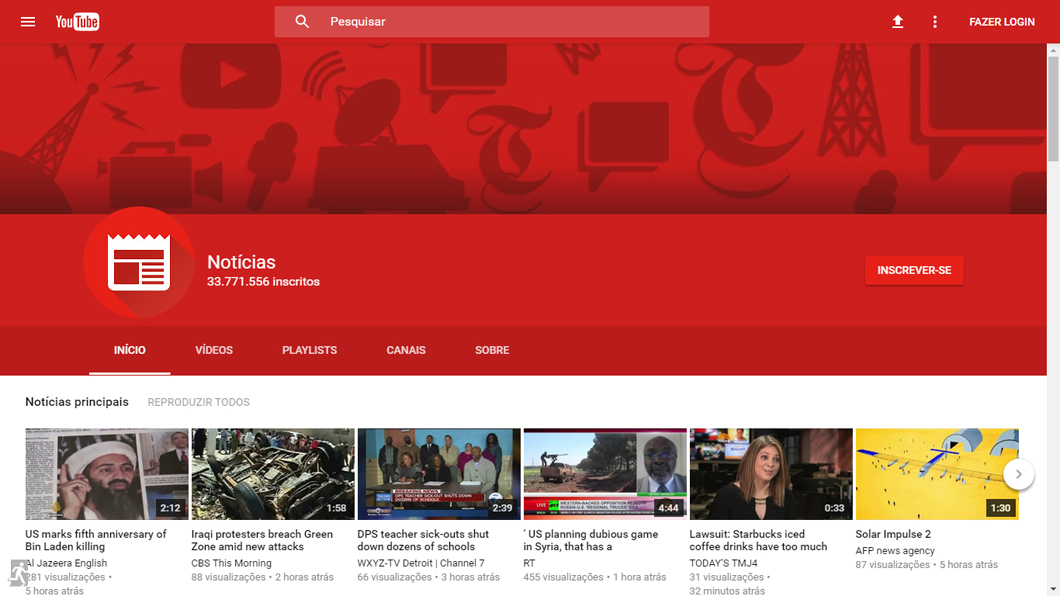The height and width of the screenshot is (596, 1060).
Task: Click the 'Notícias' channel name text
Action: [241, 262]
